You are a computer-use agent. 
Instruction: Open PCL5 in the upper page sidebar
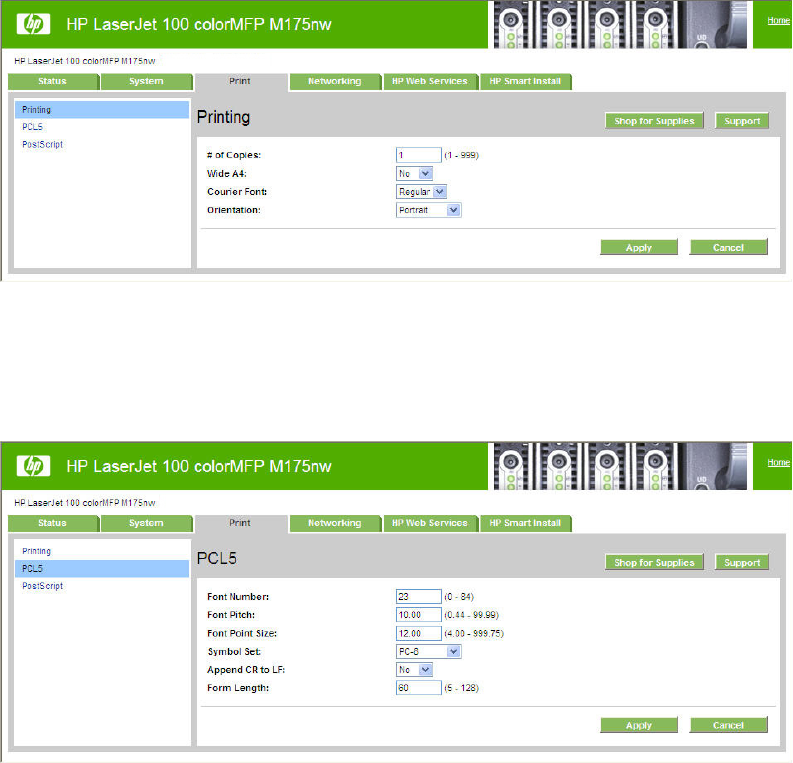click(32, 127)
